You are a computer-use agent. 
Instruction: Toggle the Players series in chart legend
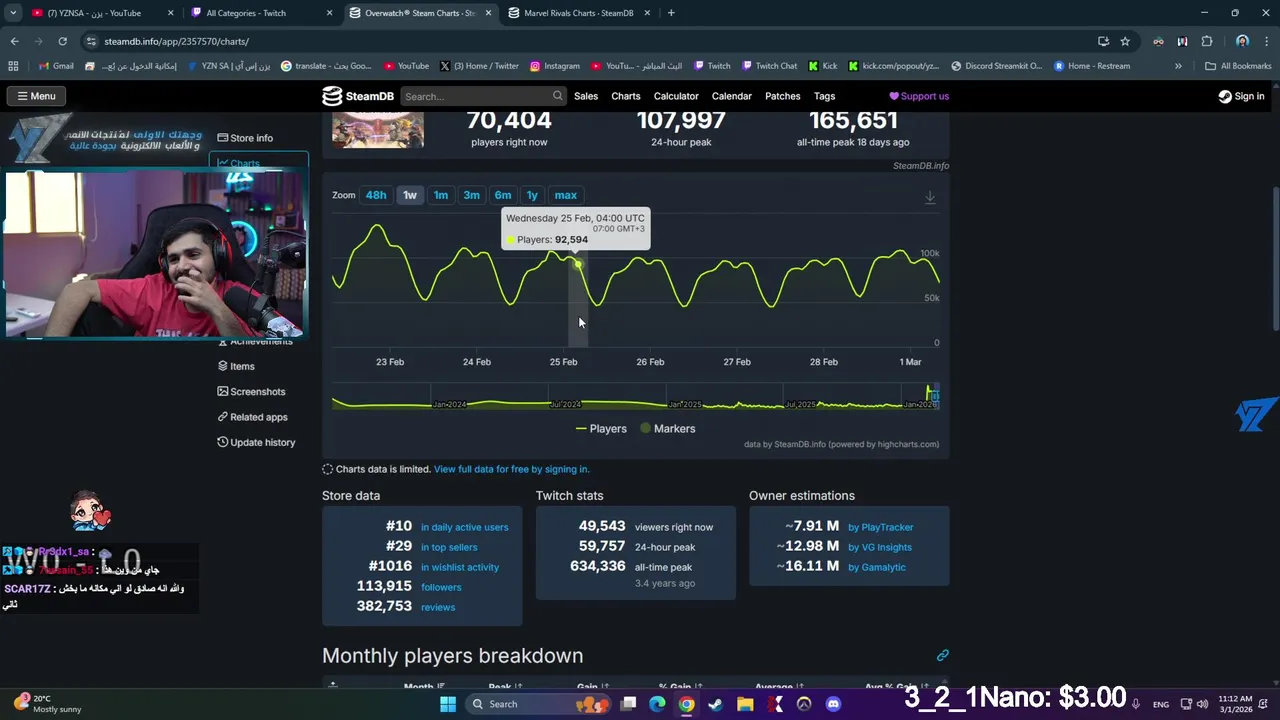[601, 428]
